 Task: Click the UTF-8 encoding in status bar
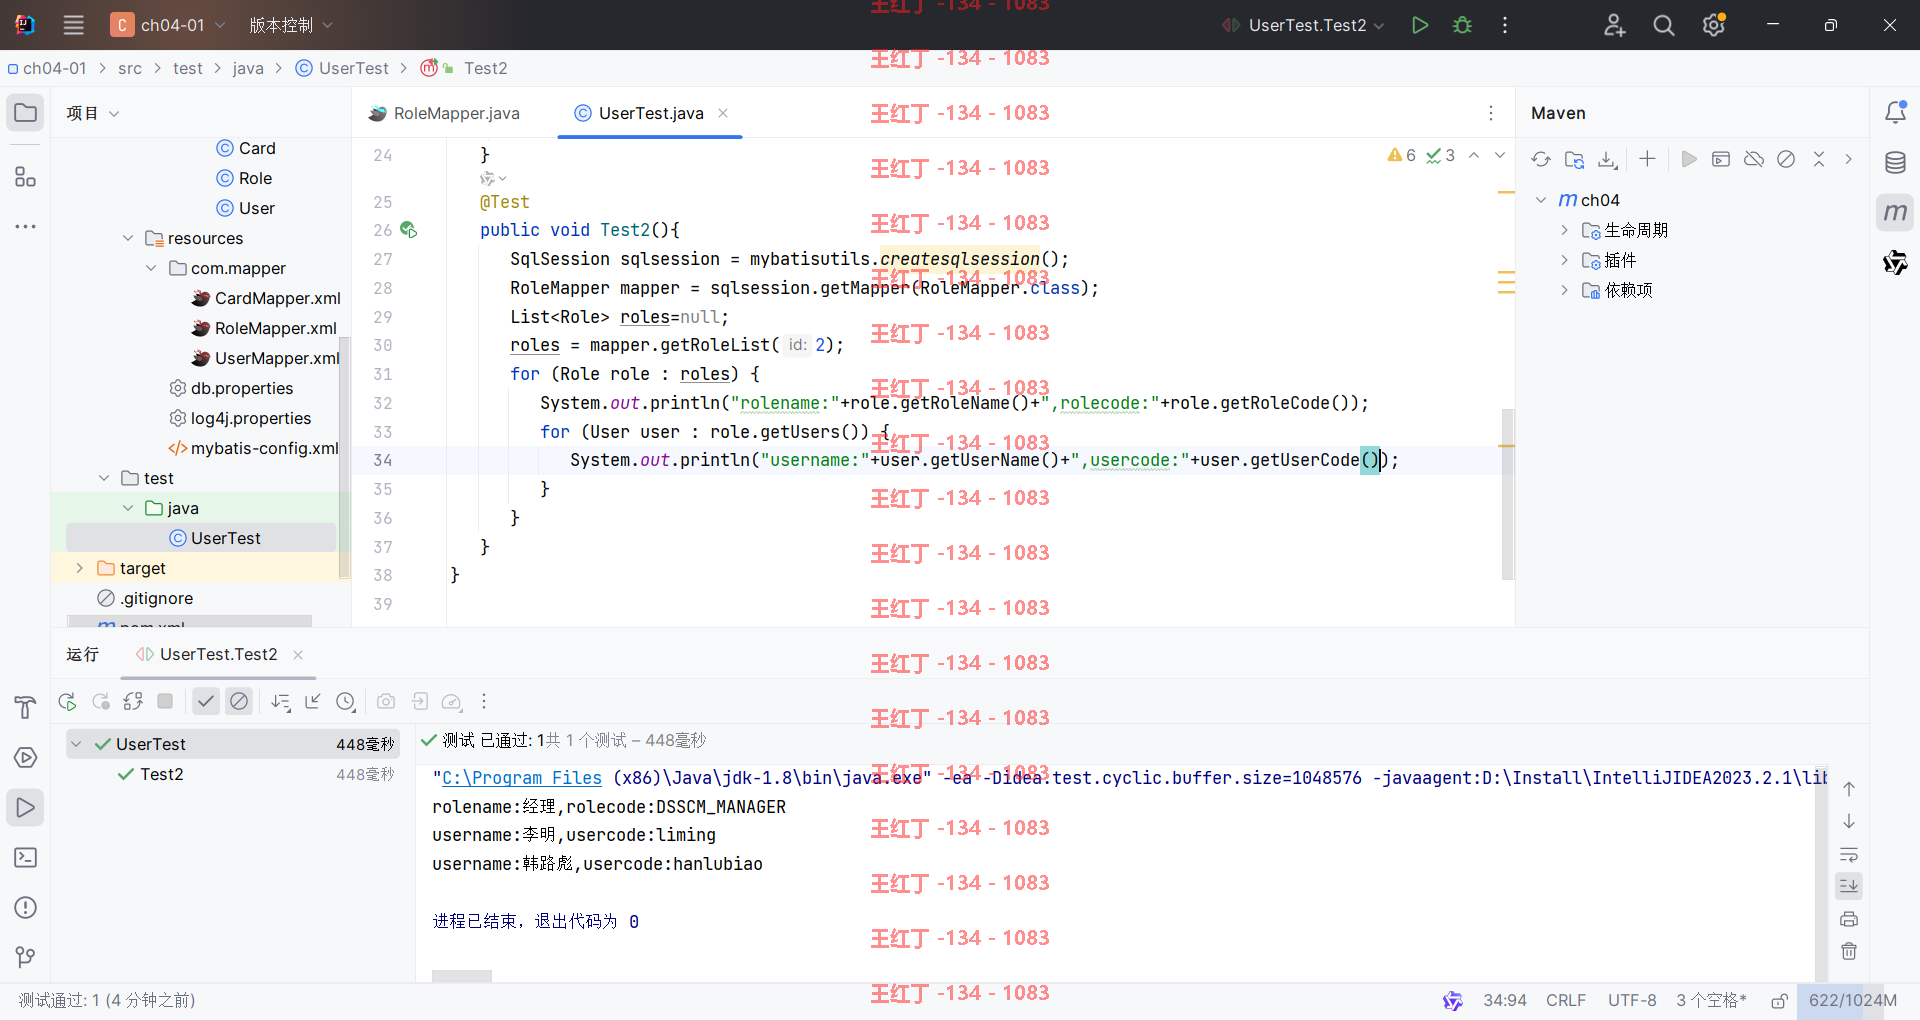point(1632,1001)
